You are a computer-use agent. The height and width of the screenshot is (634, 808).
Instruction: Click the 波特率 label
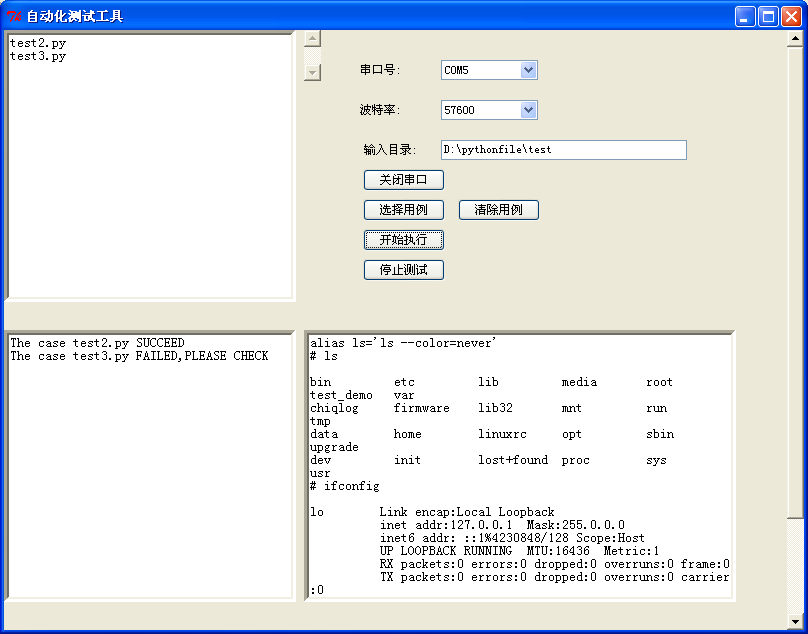click(x=380, y=110)
